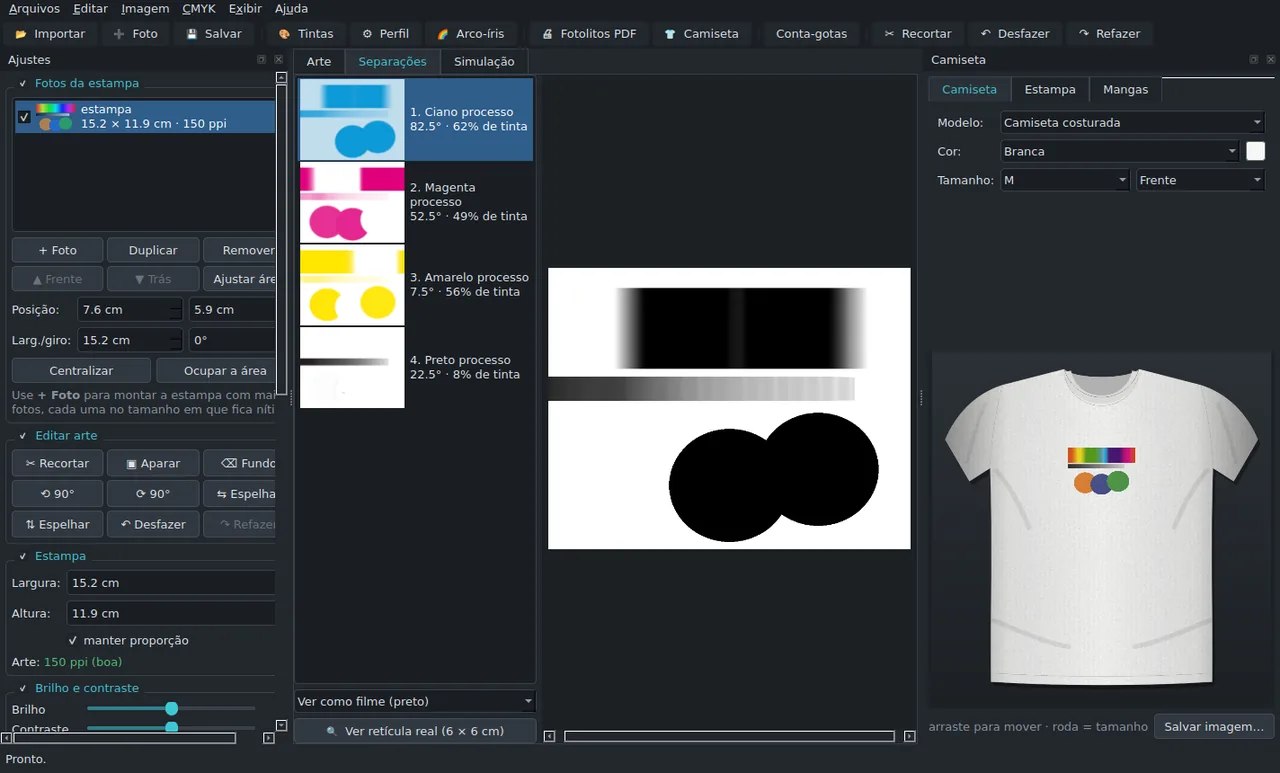Image resolution: width=1280 pixels, height=773 pixels.
Task: Export Fotolitos PDF
Action: point(589,33)
